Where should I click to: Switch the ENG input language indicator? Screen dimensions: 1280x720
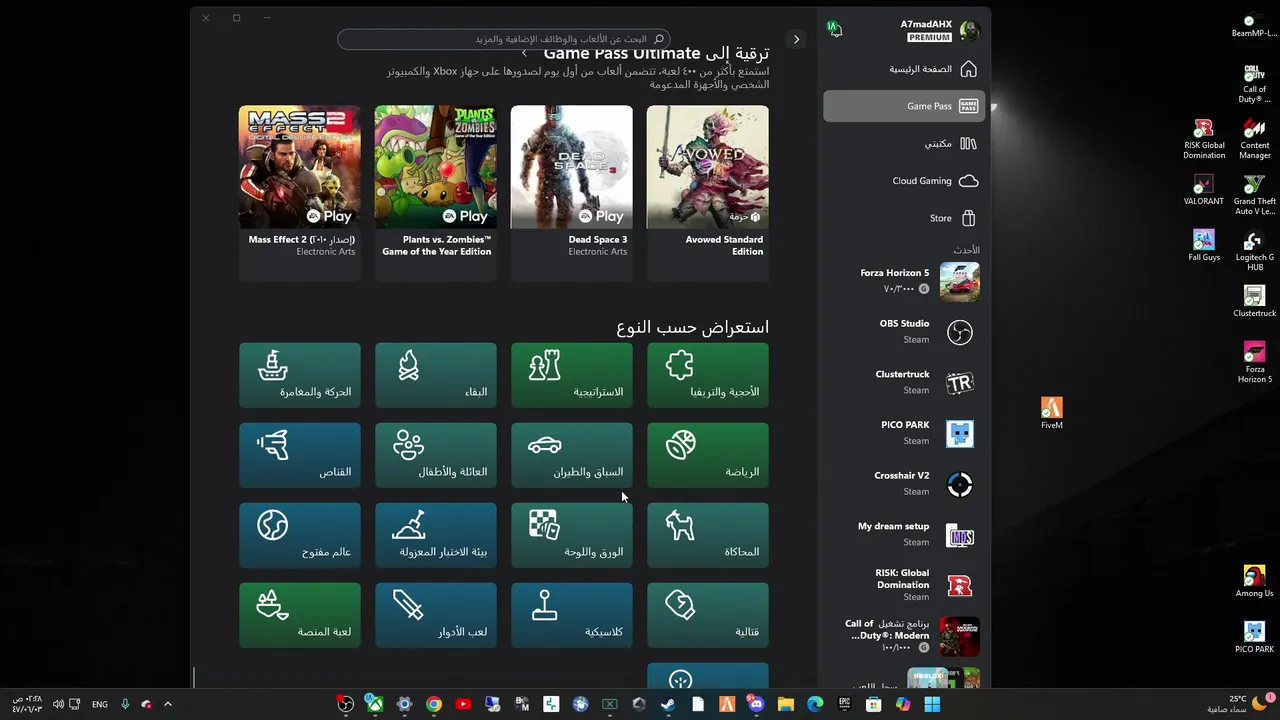pyautogui.click(x=100, y=704)
